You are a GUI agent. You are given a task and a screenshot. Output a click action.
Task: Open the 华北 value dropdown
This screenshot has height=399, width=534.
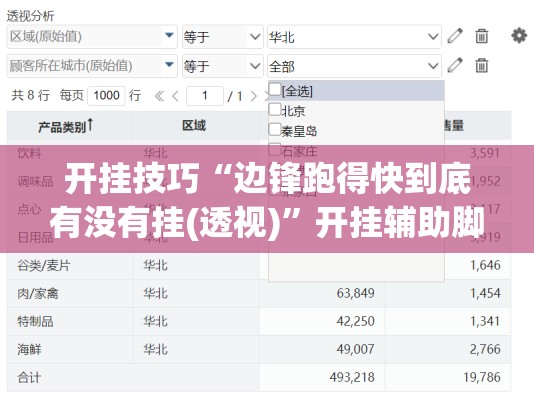pos(433,36)
